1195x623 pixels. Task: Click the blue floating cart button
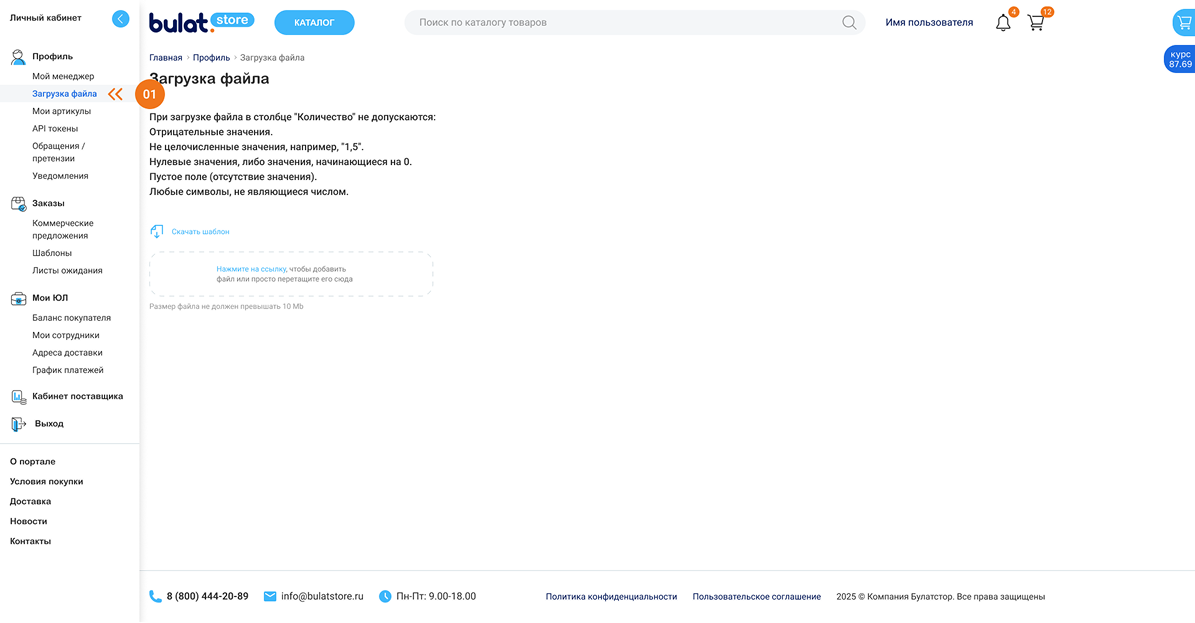point(1183,23)
